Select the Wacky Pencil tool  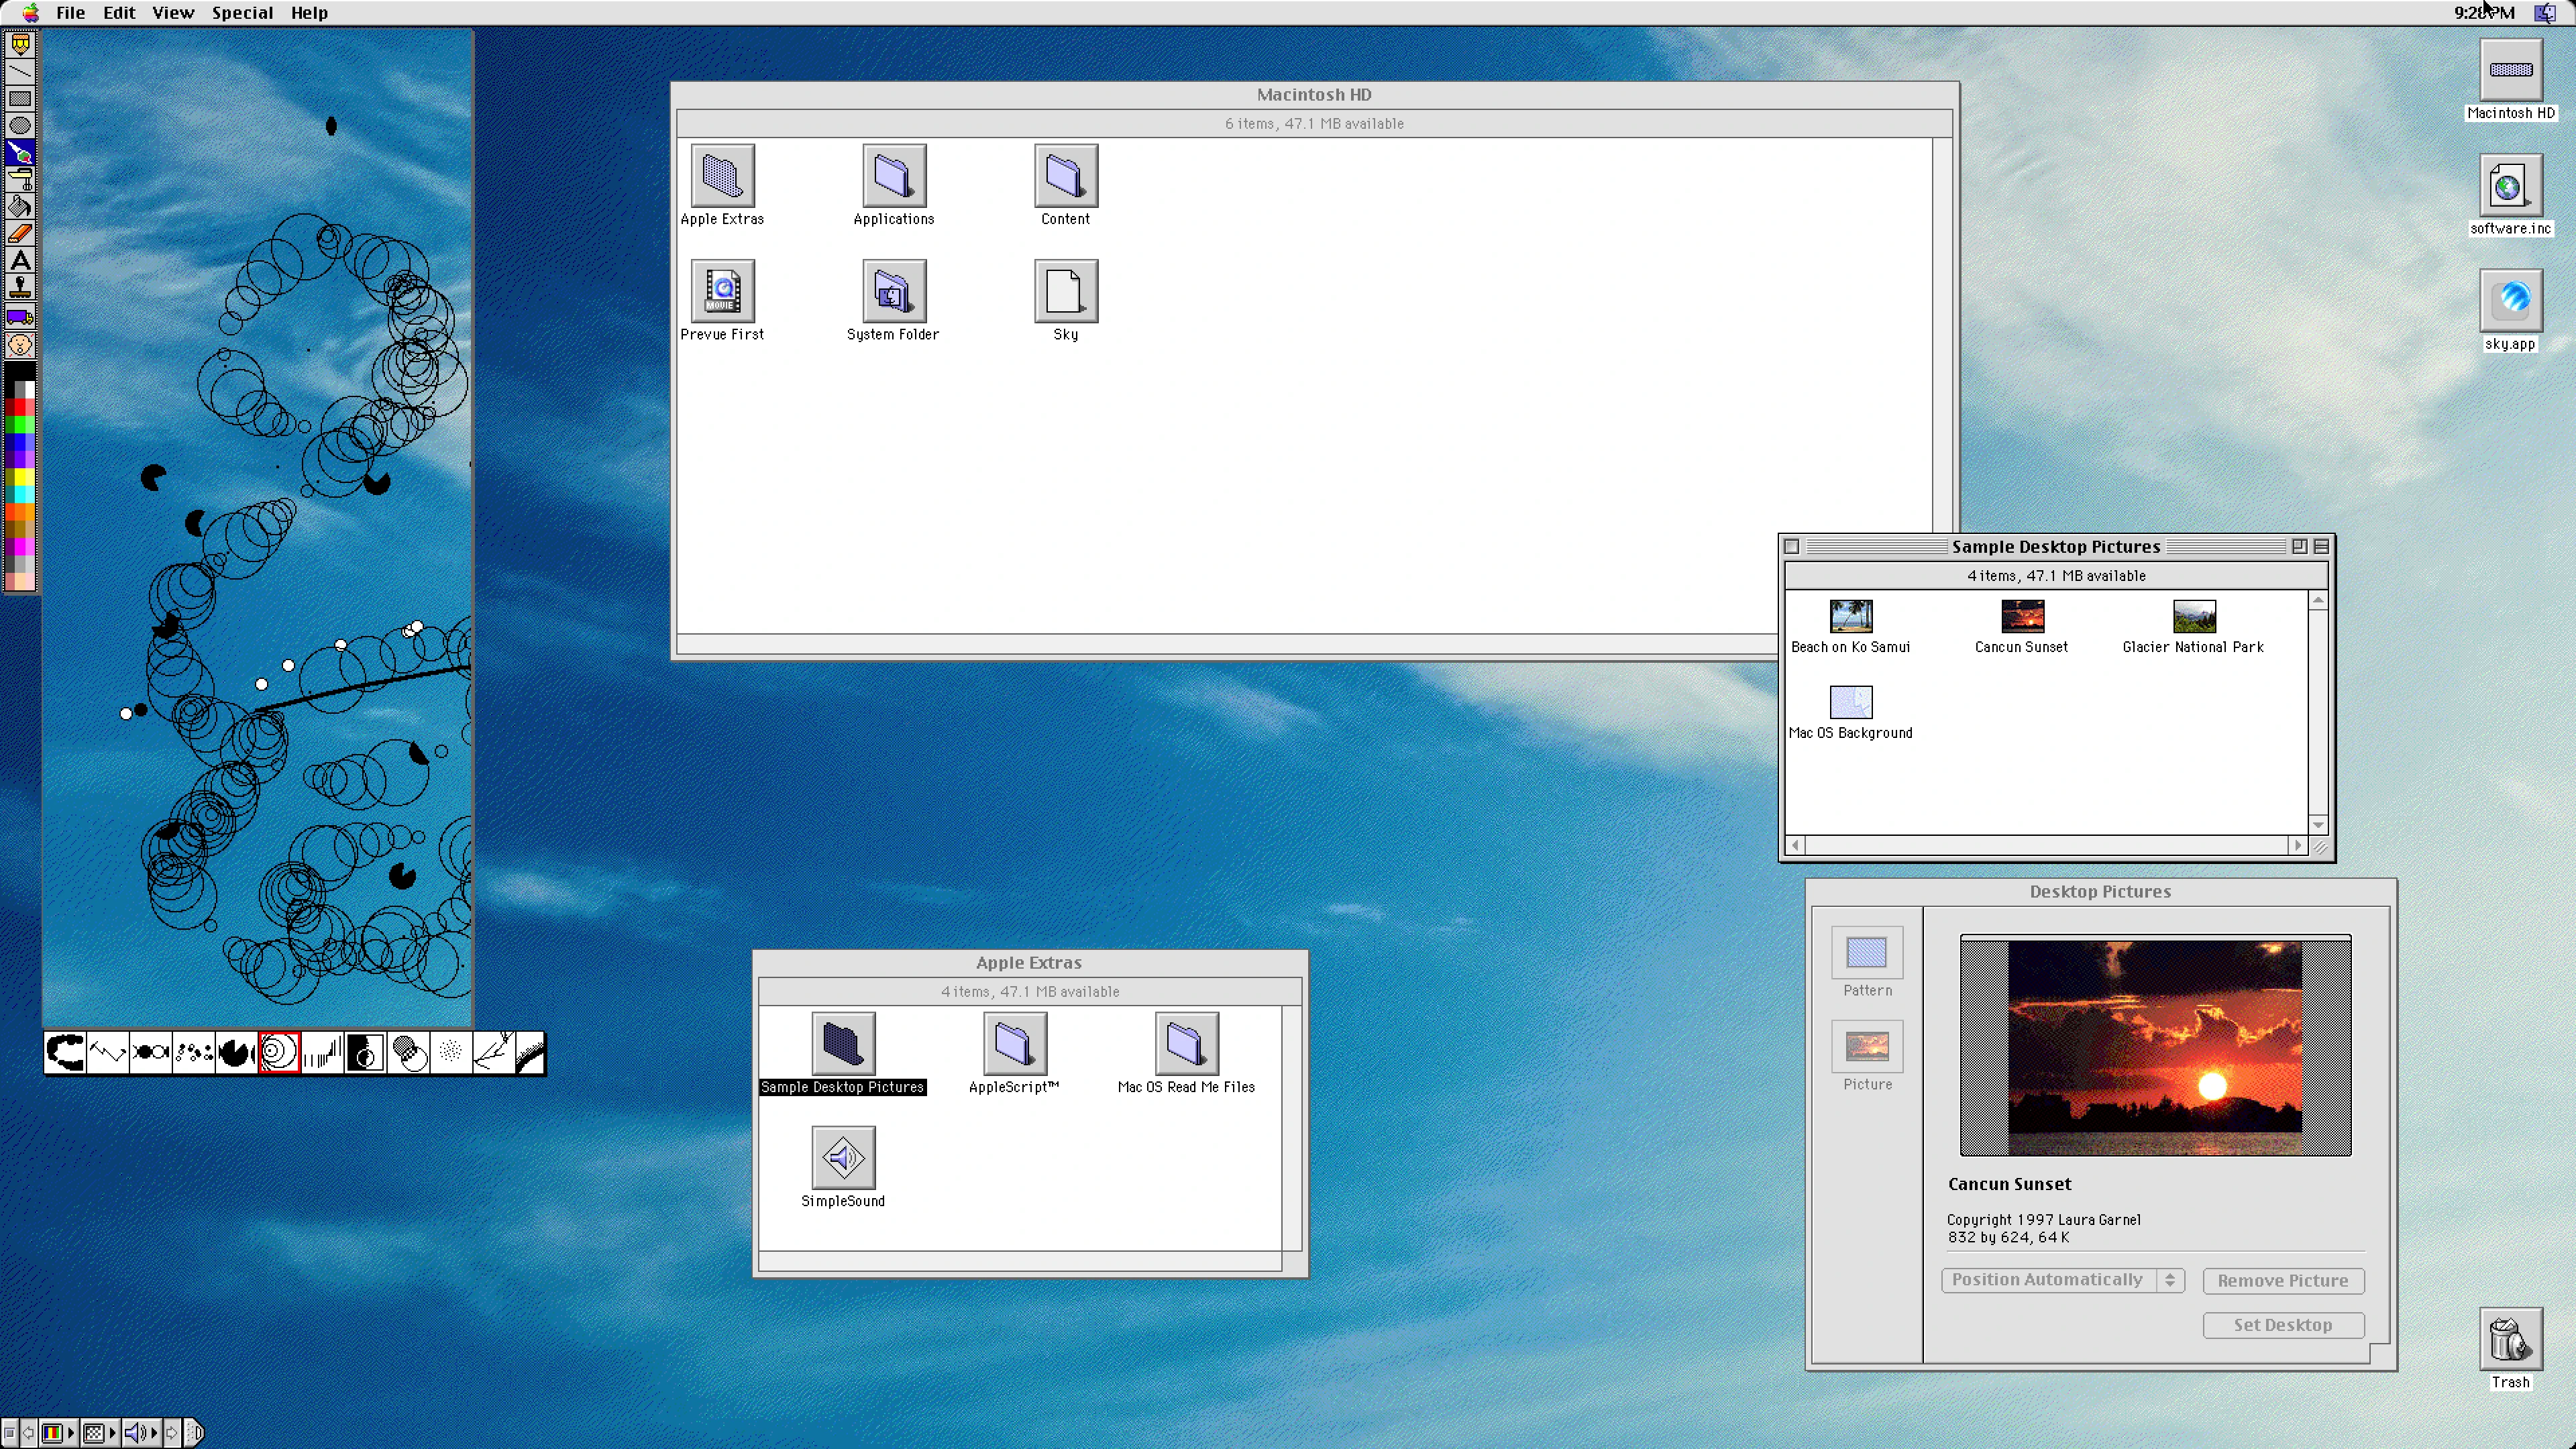[x=20, y=45]
